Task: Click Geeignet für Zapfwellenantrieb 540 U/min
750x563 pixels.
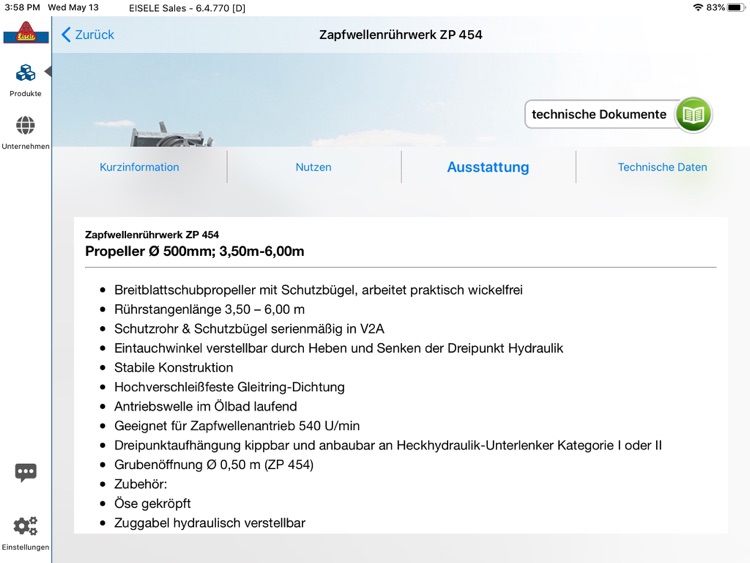Action: point(237,426)
